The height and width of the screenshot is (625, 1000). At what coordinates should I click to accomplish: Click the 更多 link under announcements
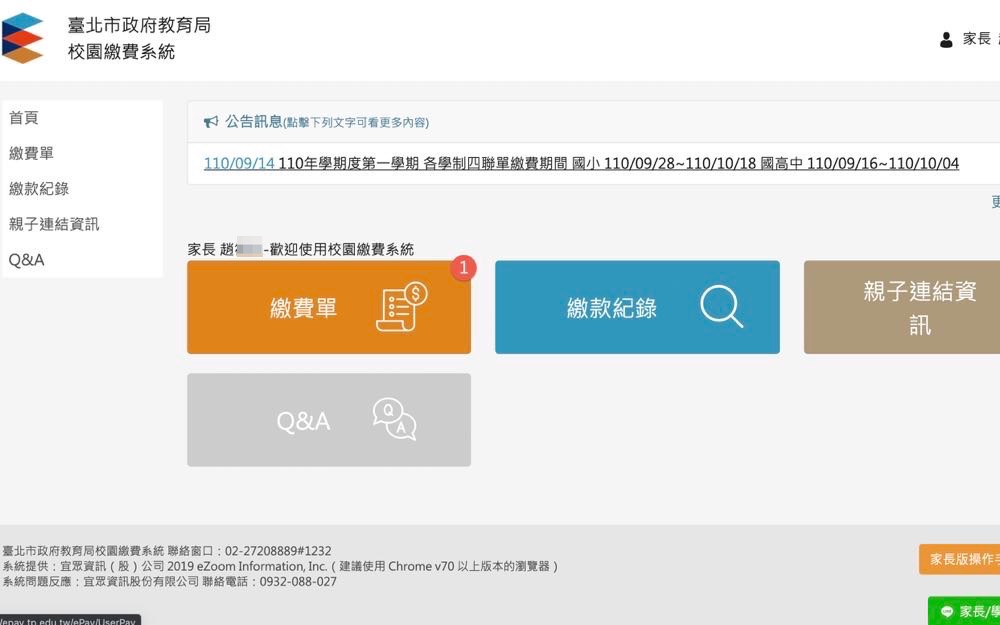click(995, 202)
